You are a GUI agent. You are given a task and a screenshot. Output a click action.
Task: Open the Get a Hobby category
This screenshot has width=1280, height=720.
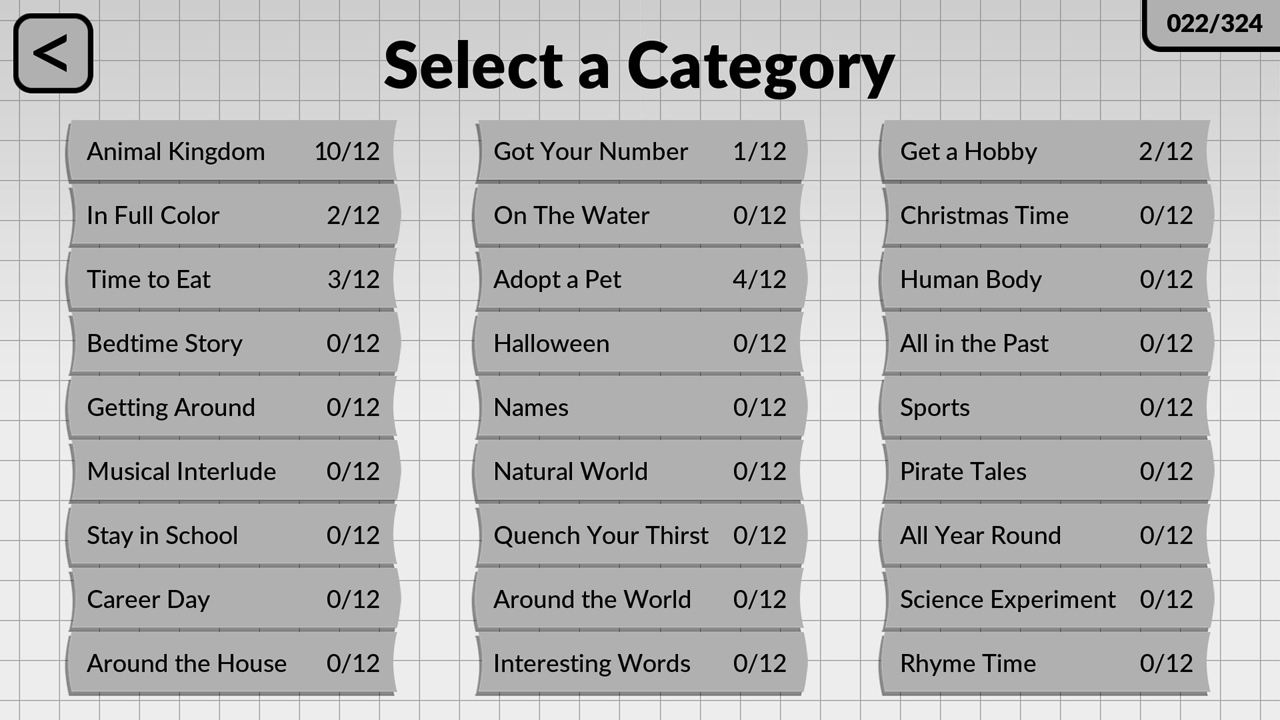(x=1046, y=152)
